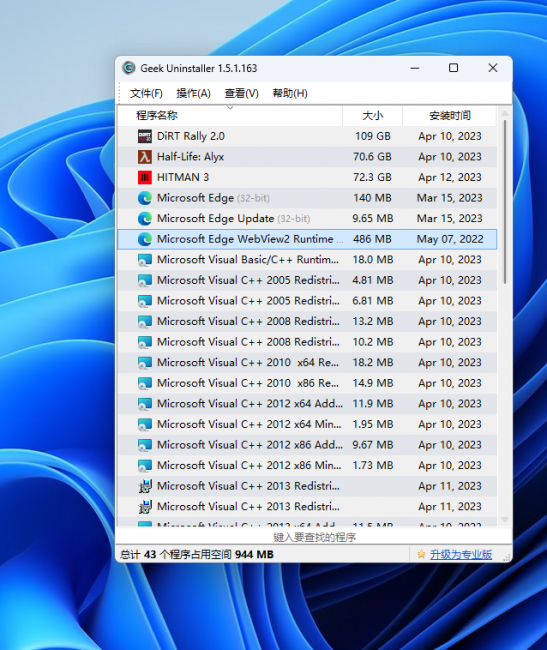Close the Geek Uninstaller window
The height and width of the screenshot is (650, 547).
click(492, 68)
